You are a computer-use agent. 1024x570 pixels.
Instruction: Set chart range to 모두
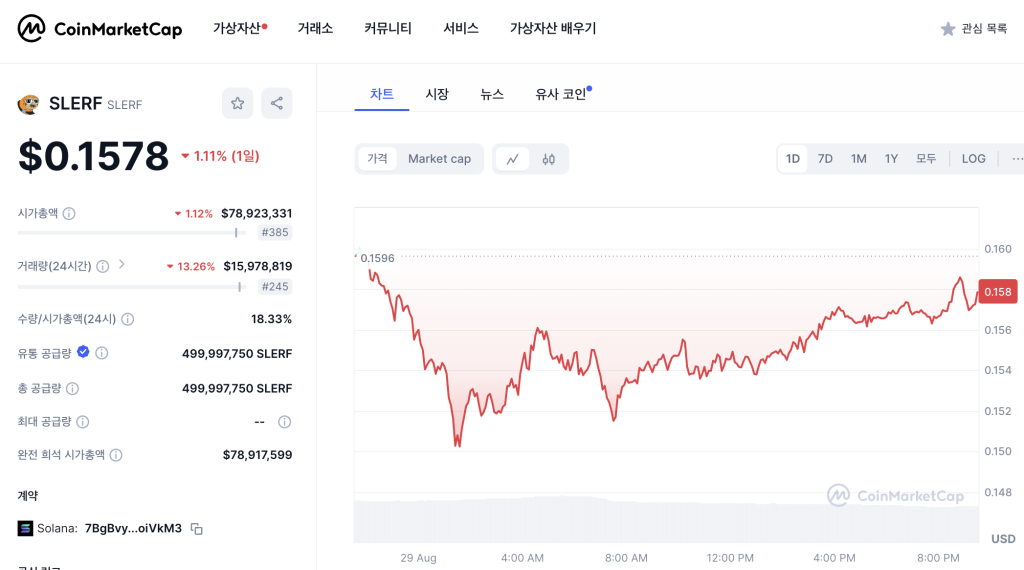pos(926,159)
